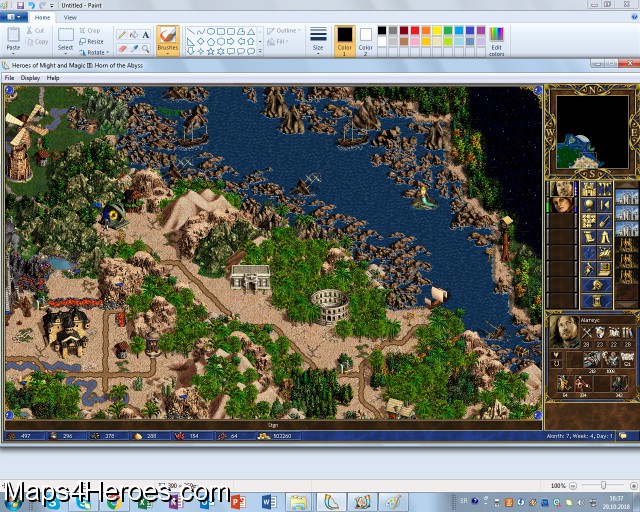
Task: Open the Quest Log orb button
Action: (589, 205)
